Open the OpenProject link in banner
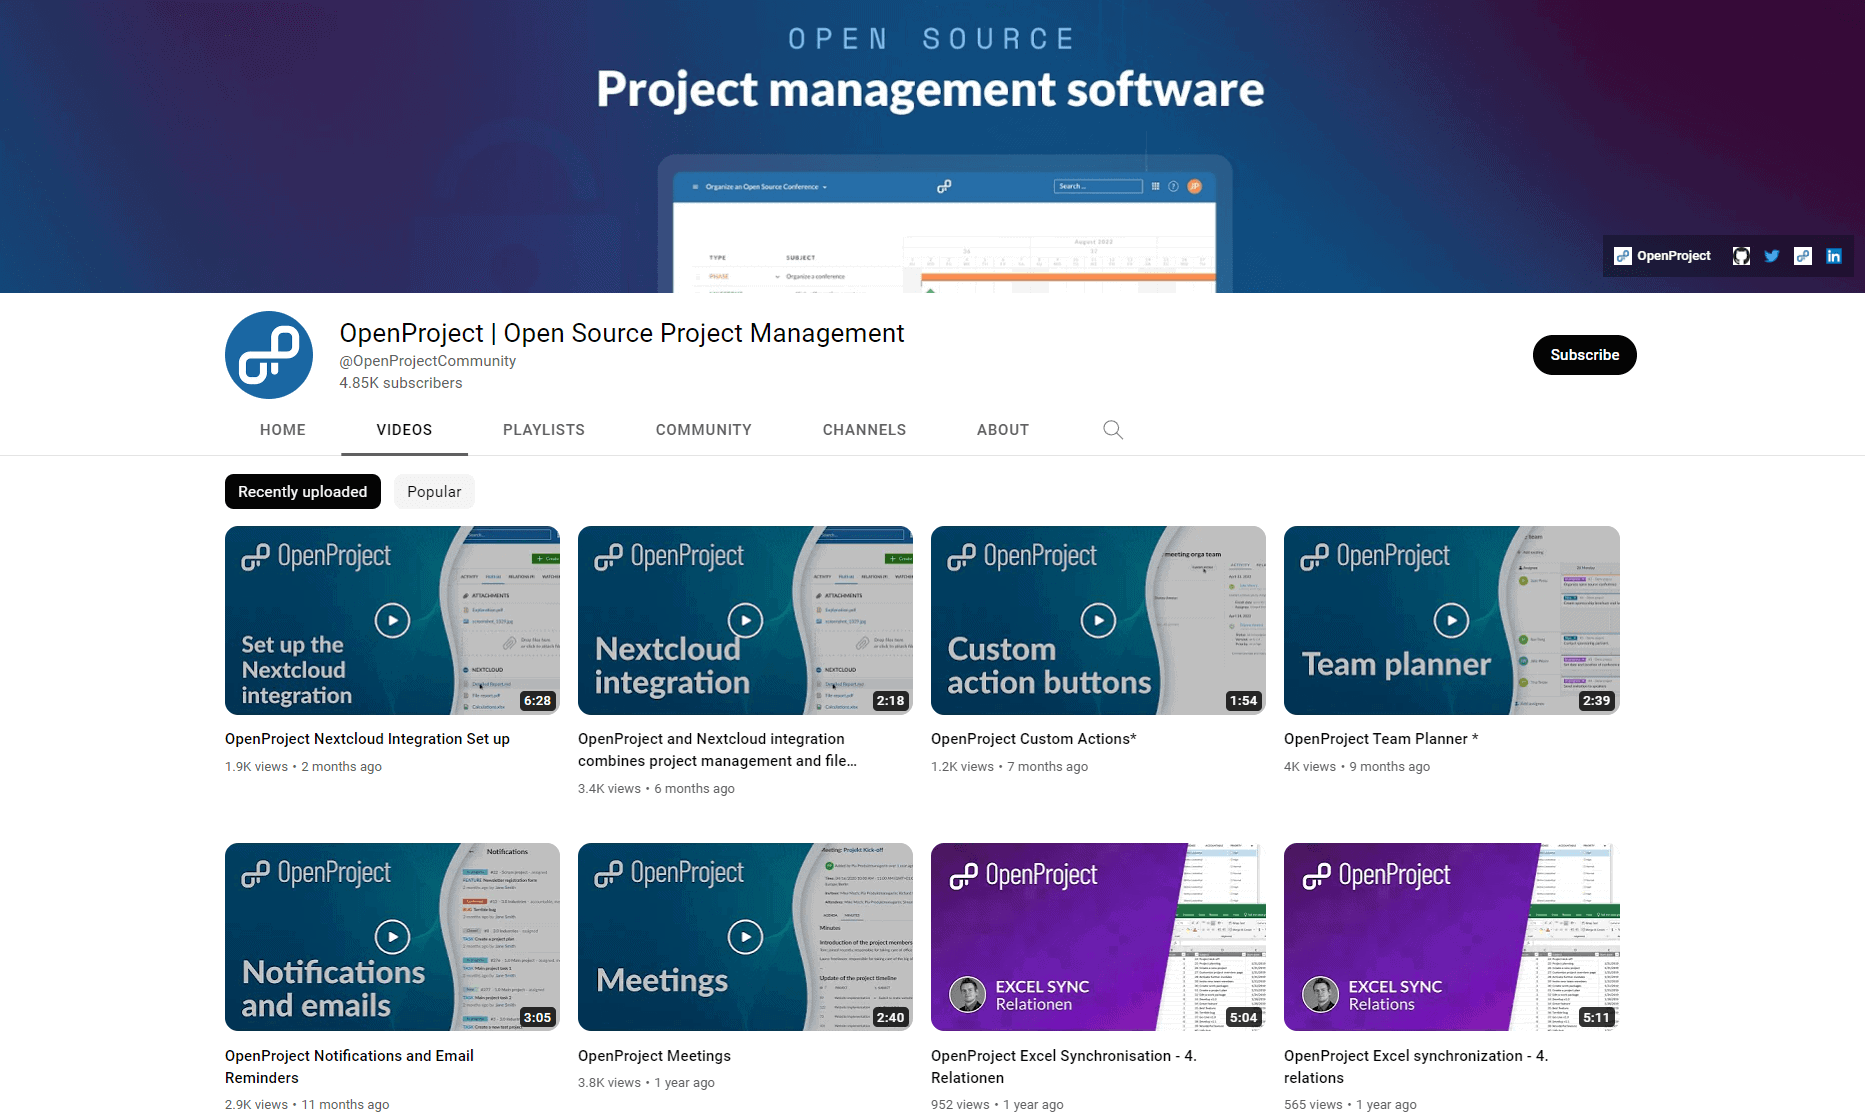Viewport: 1865px width, 1119px height. pos(1663,256)
